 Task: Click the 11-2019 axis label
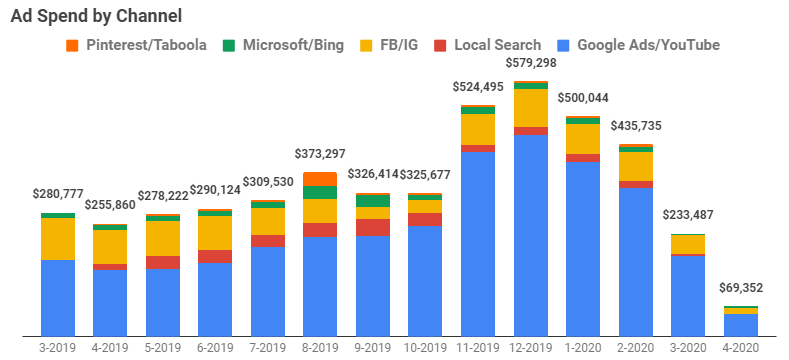(x=478, y=348)
